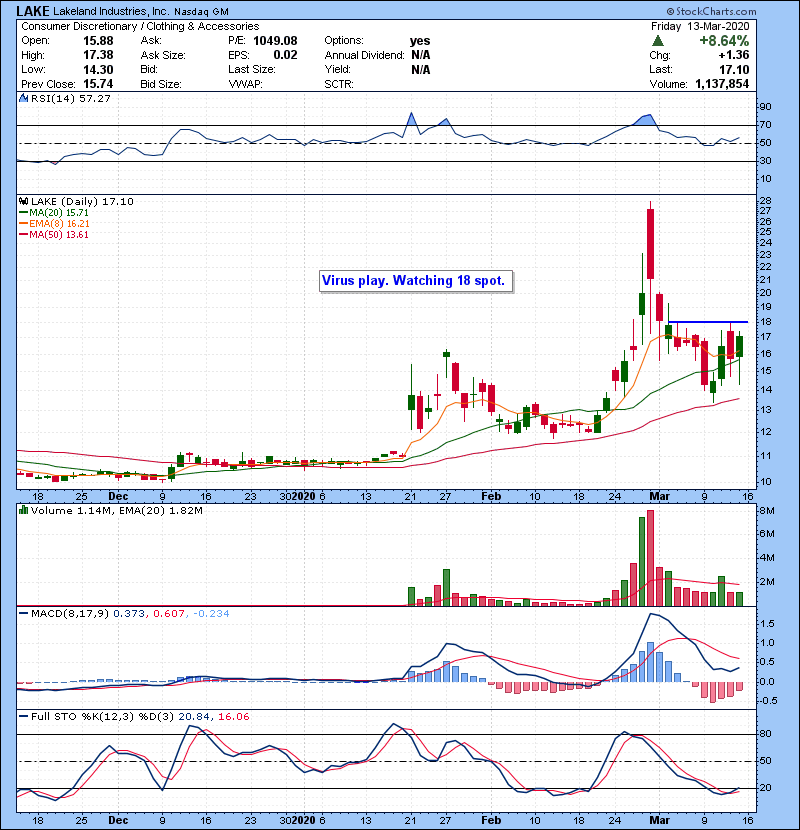Click the Low price 14.30
This screenshot has height=830, width=800.
(x=98, y=69)
